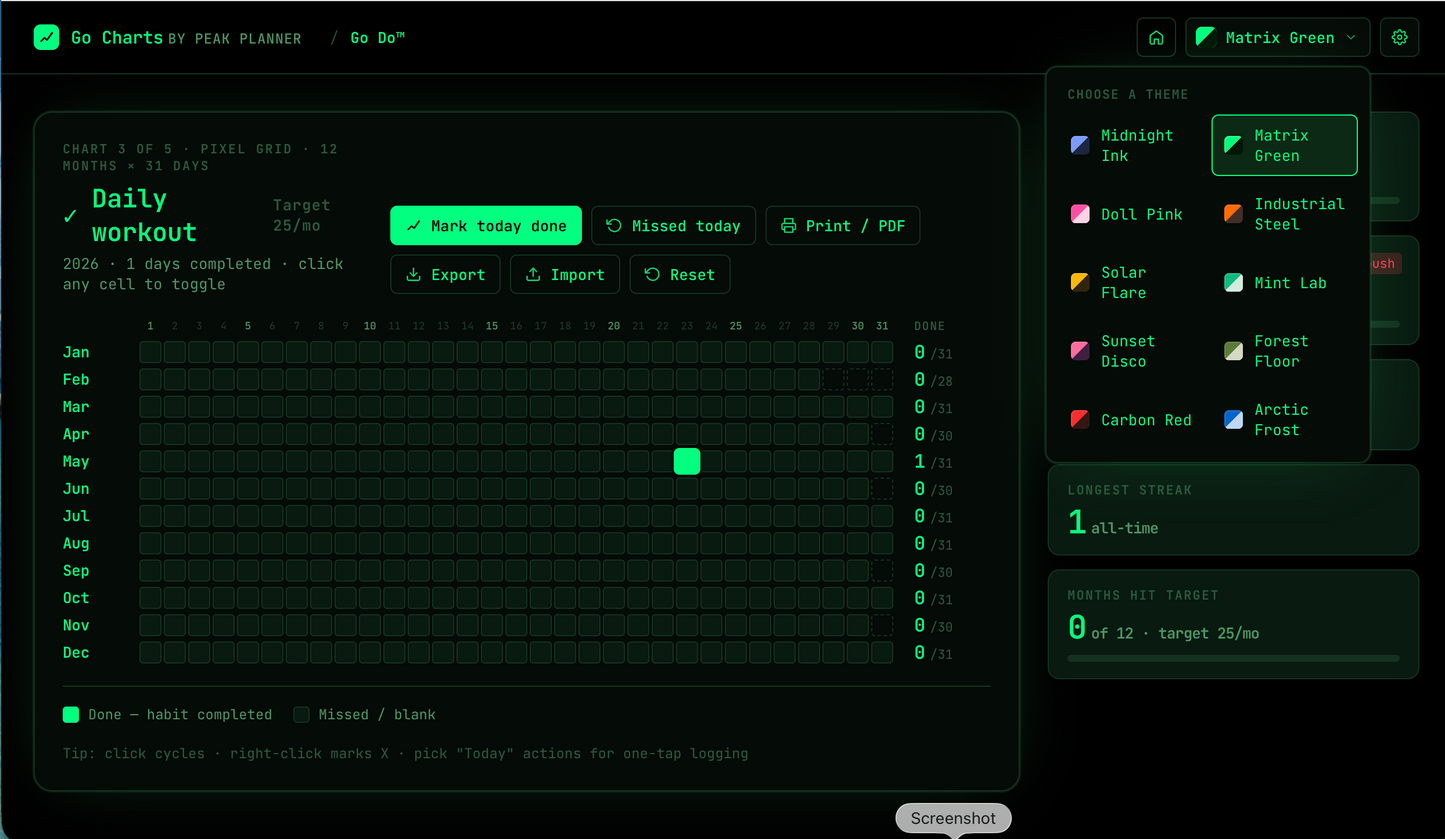Viewport: 1445px width, 839px height.
Task: Click the Daily workout heading
Action: coord(145,215)
